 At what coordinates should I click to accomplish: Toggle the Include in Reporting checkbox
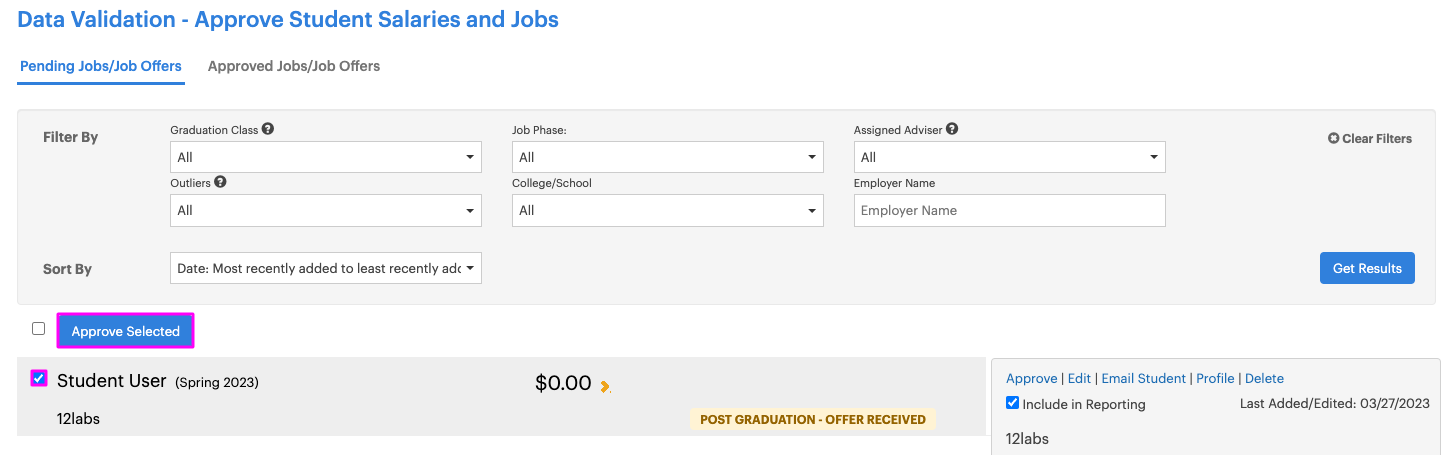pyautogui.click(x=1013, y=403)
